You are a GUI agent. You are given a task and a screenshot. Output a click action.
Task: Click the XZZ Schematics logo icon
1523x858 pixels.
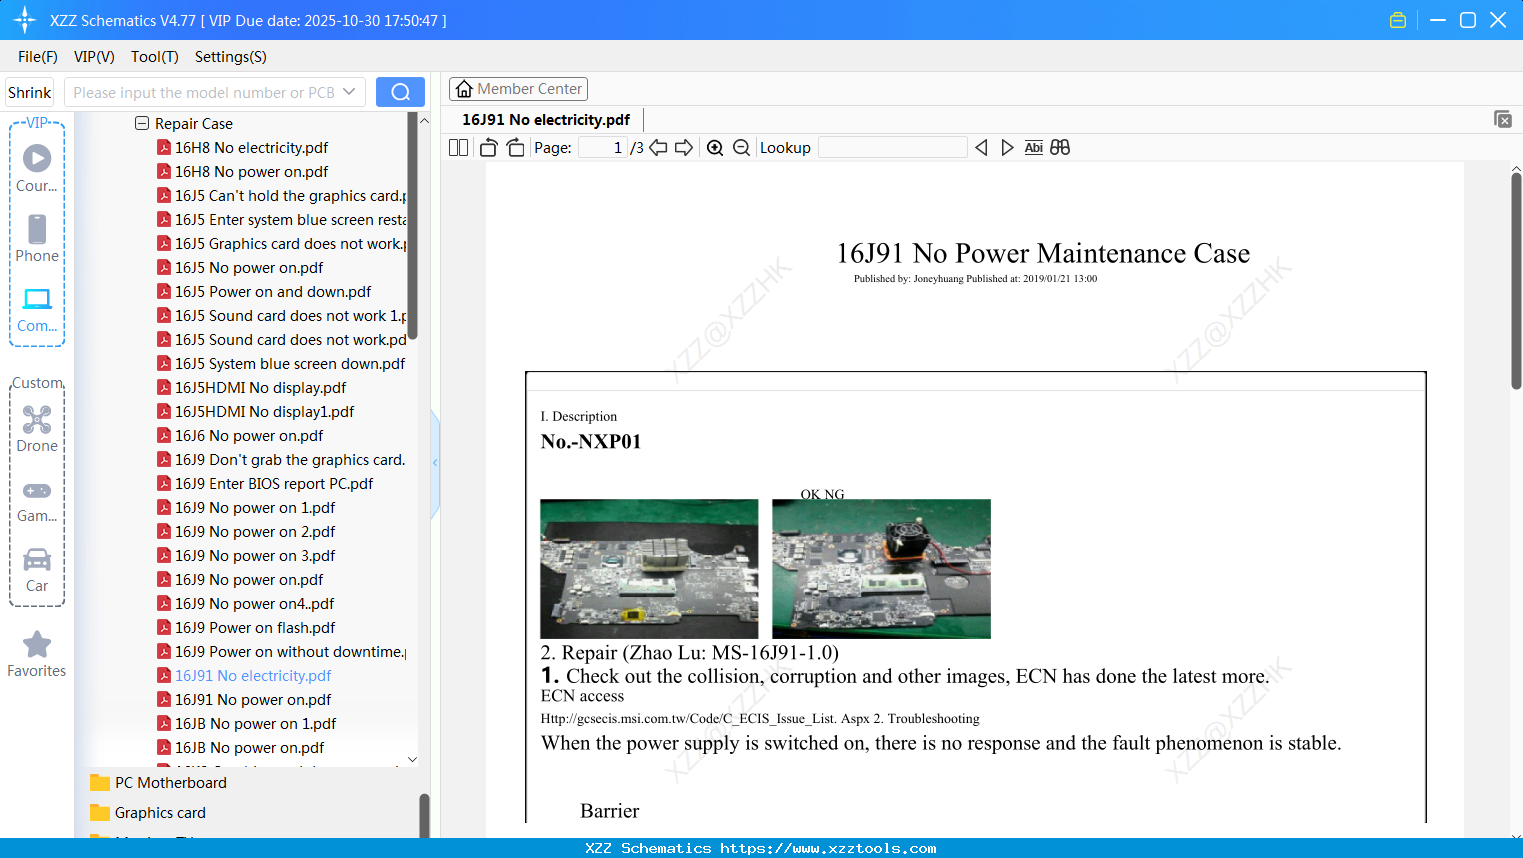click(25, 20)
